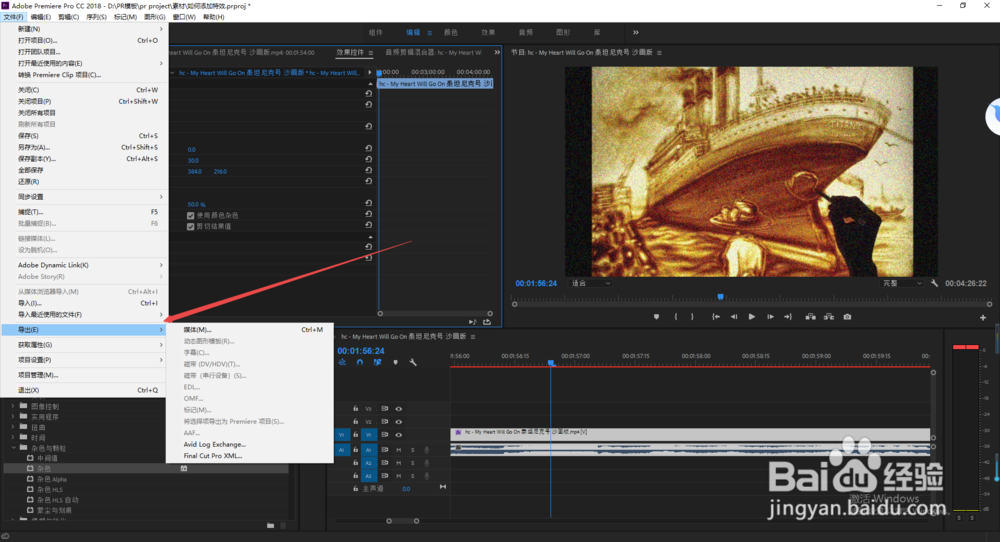
Task: Mute audio track A1
Action: [399, 450]
